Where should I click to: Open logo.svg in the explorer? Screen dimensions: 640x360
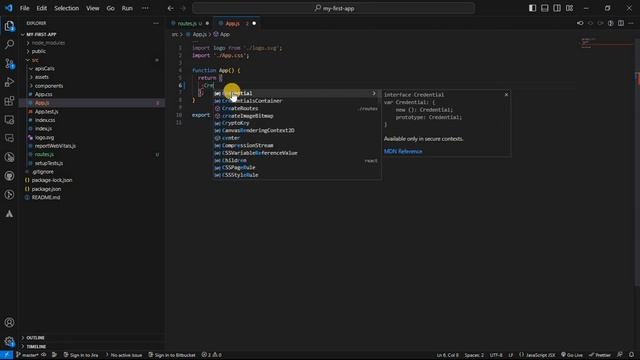point(44,138)
